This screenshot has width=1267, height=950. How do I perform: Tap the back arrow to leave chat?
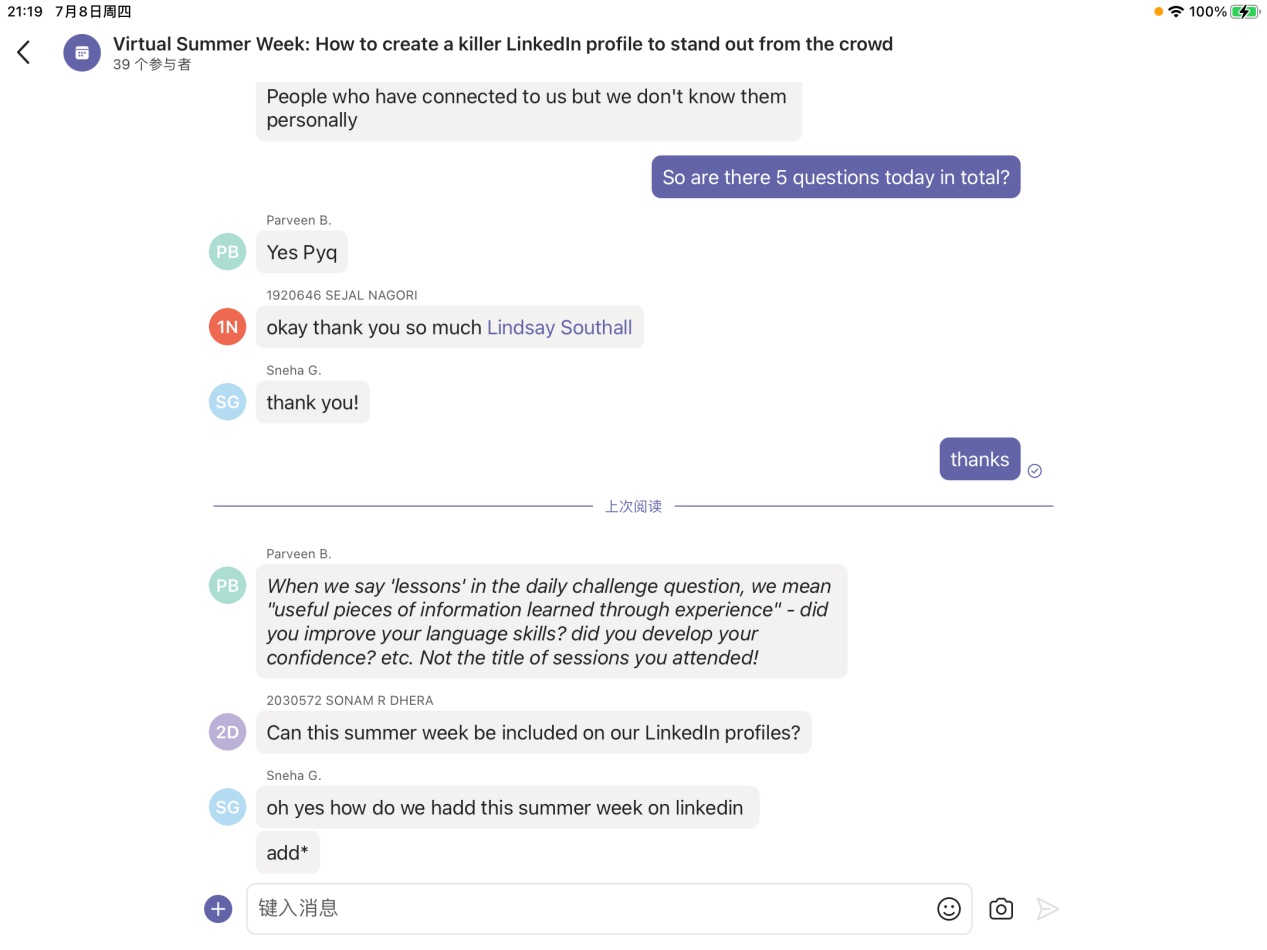click(24, 52)
